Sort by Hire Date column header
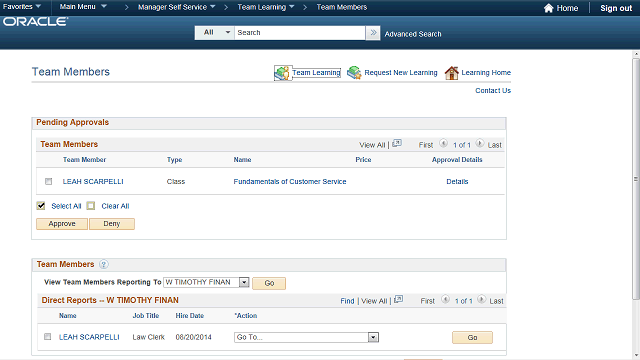The image size is (640, 360). click(x=190, y=316)
